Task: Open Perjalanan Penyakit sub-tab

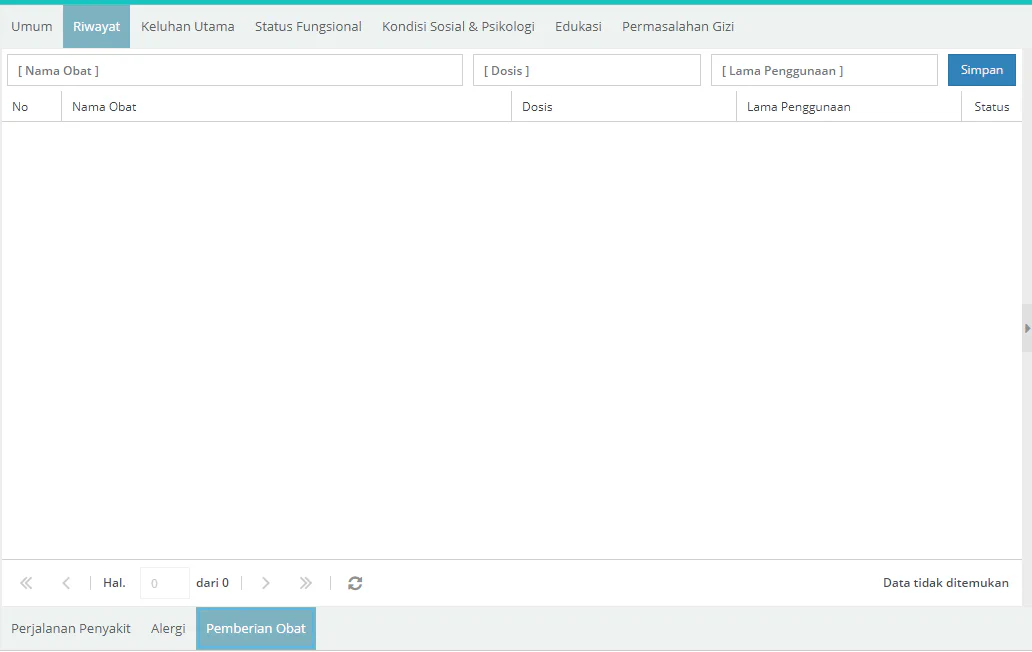Action: [x=71, y=628]
